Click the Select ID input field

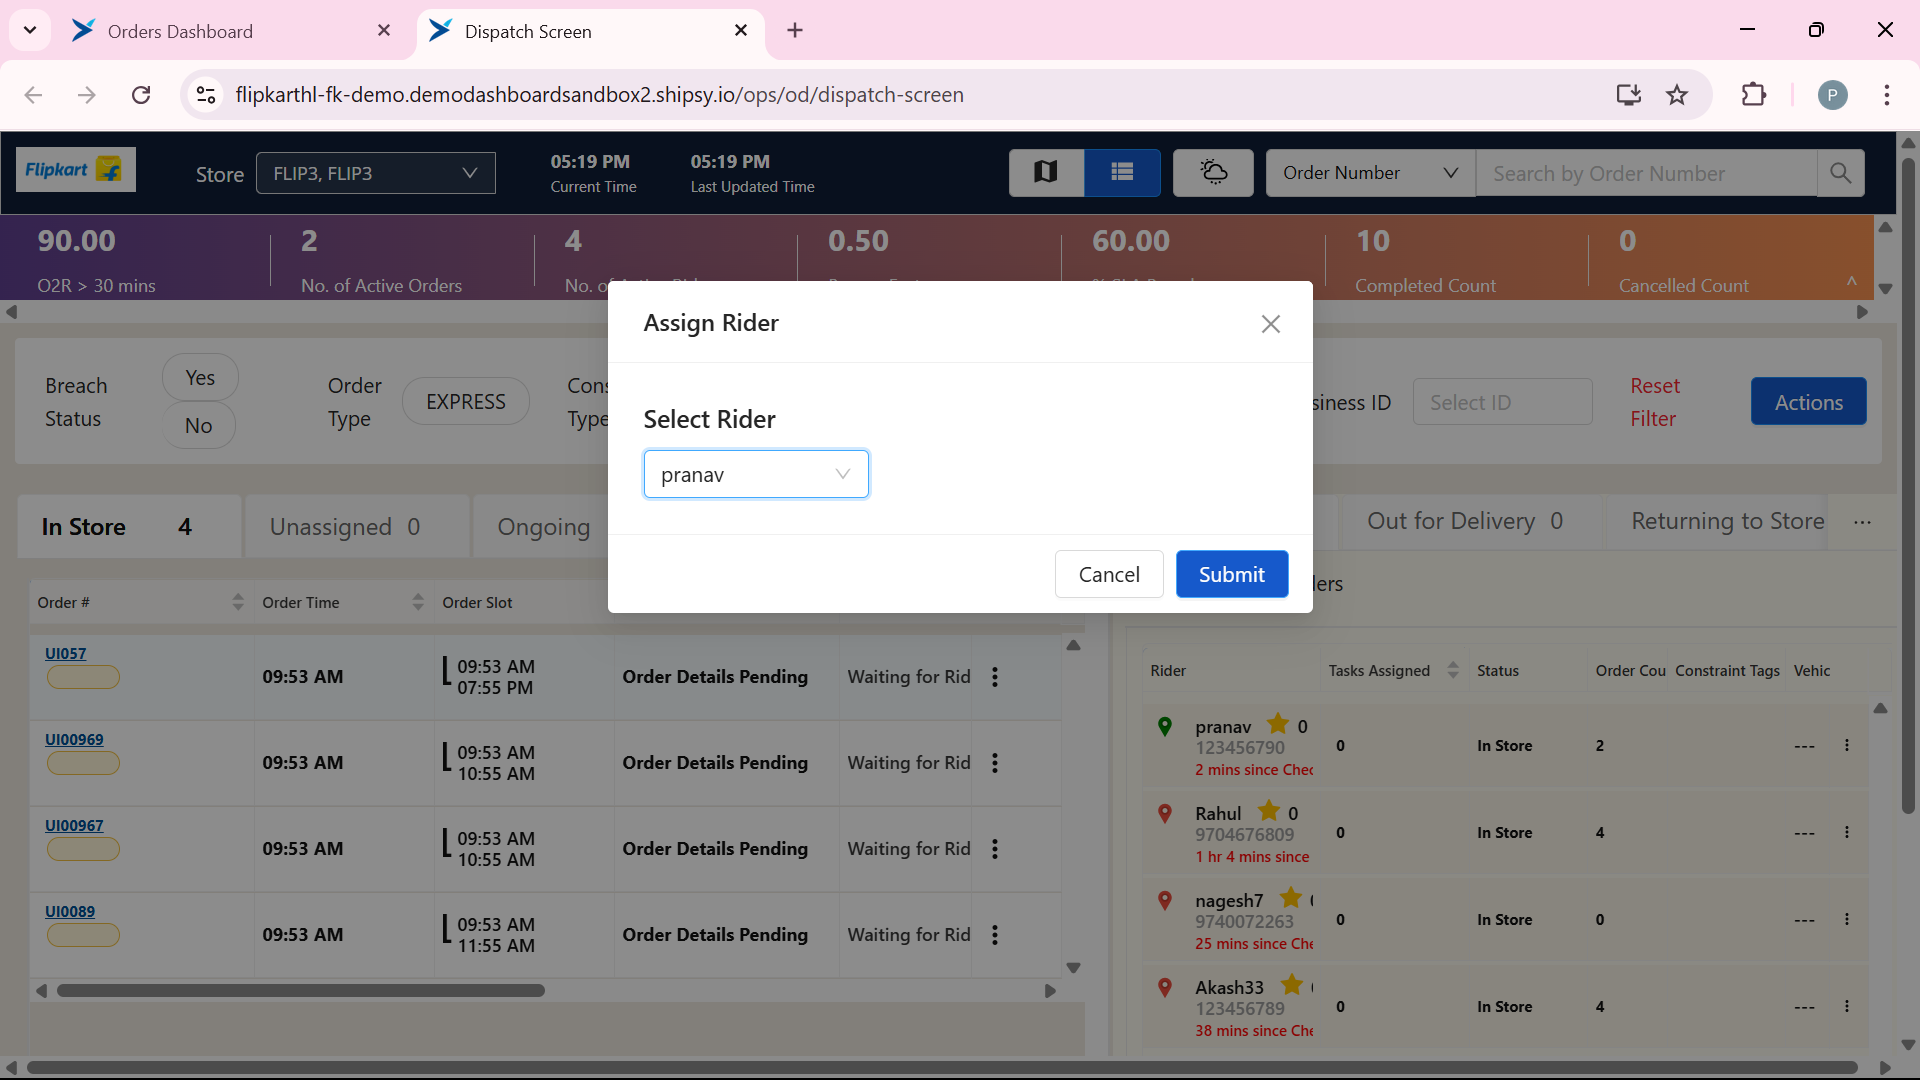click(1502, 402)
